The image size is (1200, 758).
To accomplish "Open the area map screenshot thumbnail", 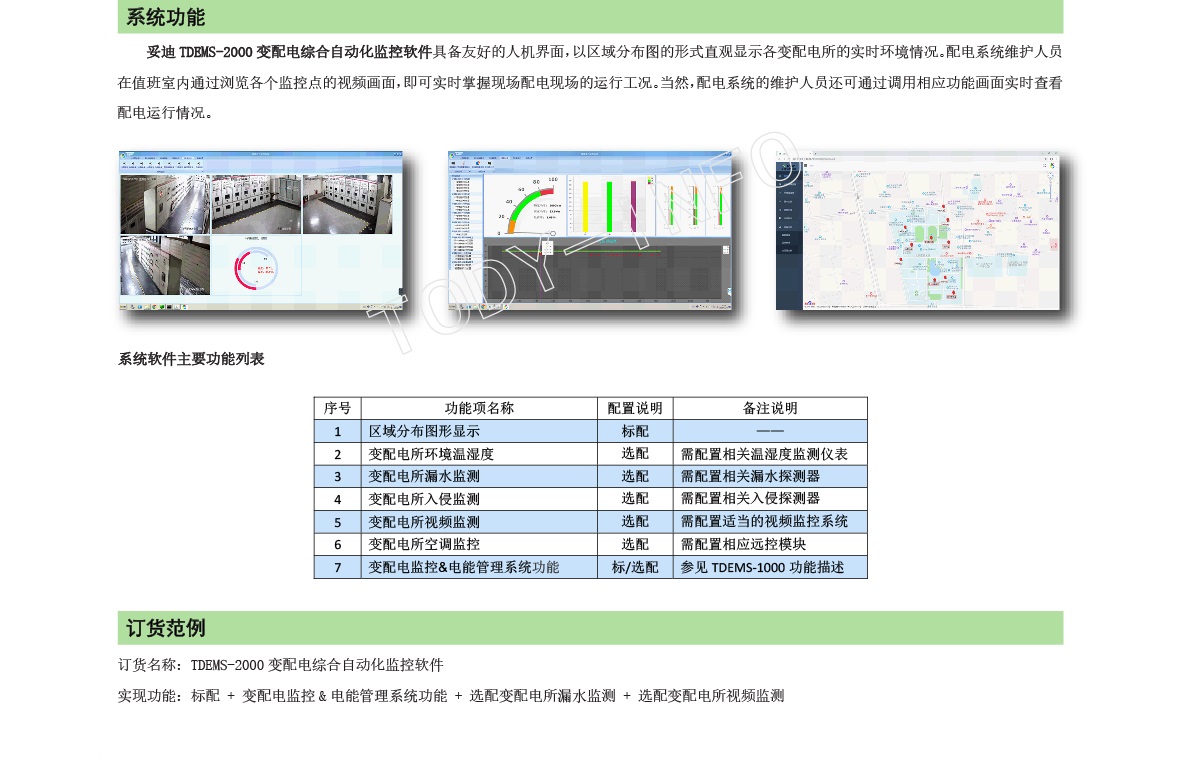I will pyautogui.click(x=918, y=231).
